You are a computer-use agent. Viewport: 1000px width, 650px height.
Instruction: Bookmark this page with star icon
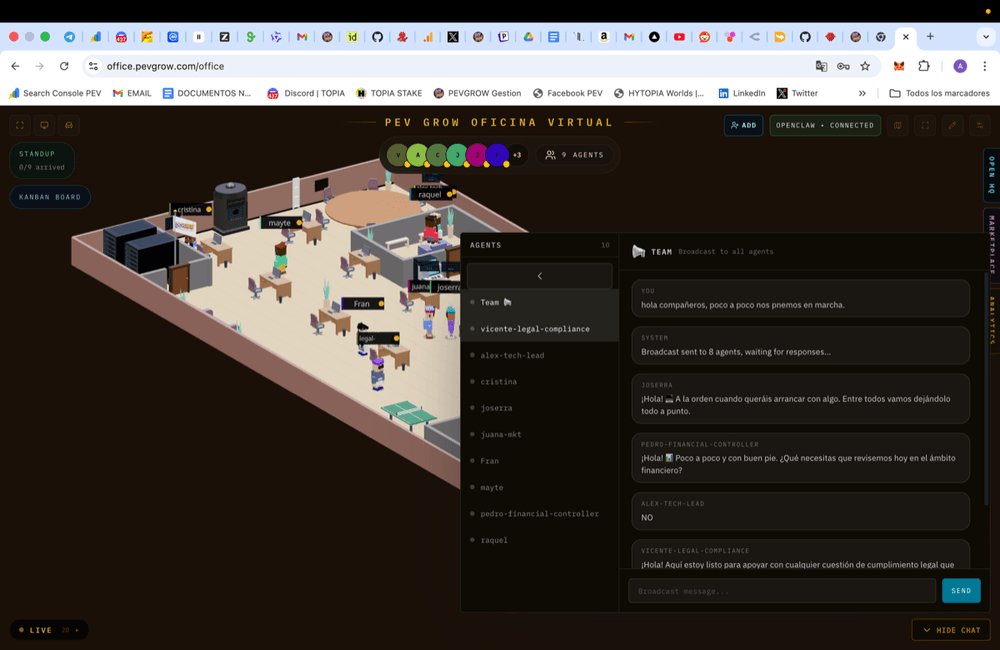[865, 66]
